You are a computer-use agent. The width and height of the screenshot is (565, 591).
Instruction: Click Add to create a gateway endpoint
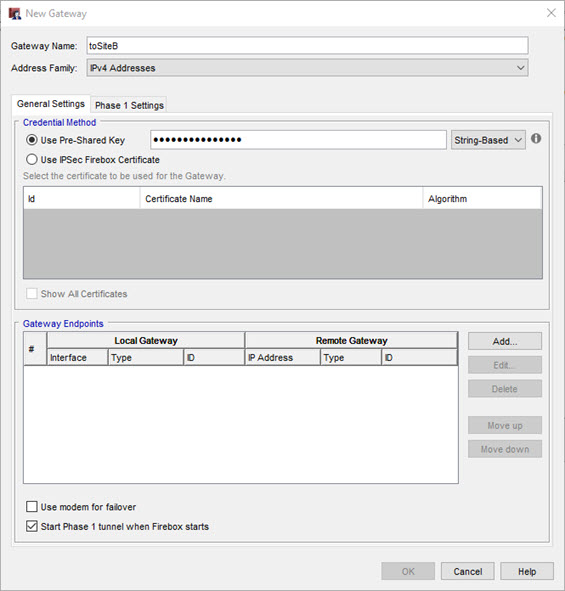point(505,341)
